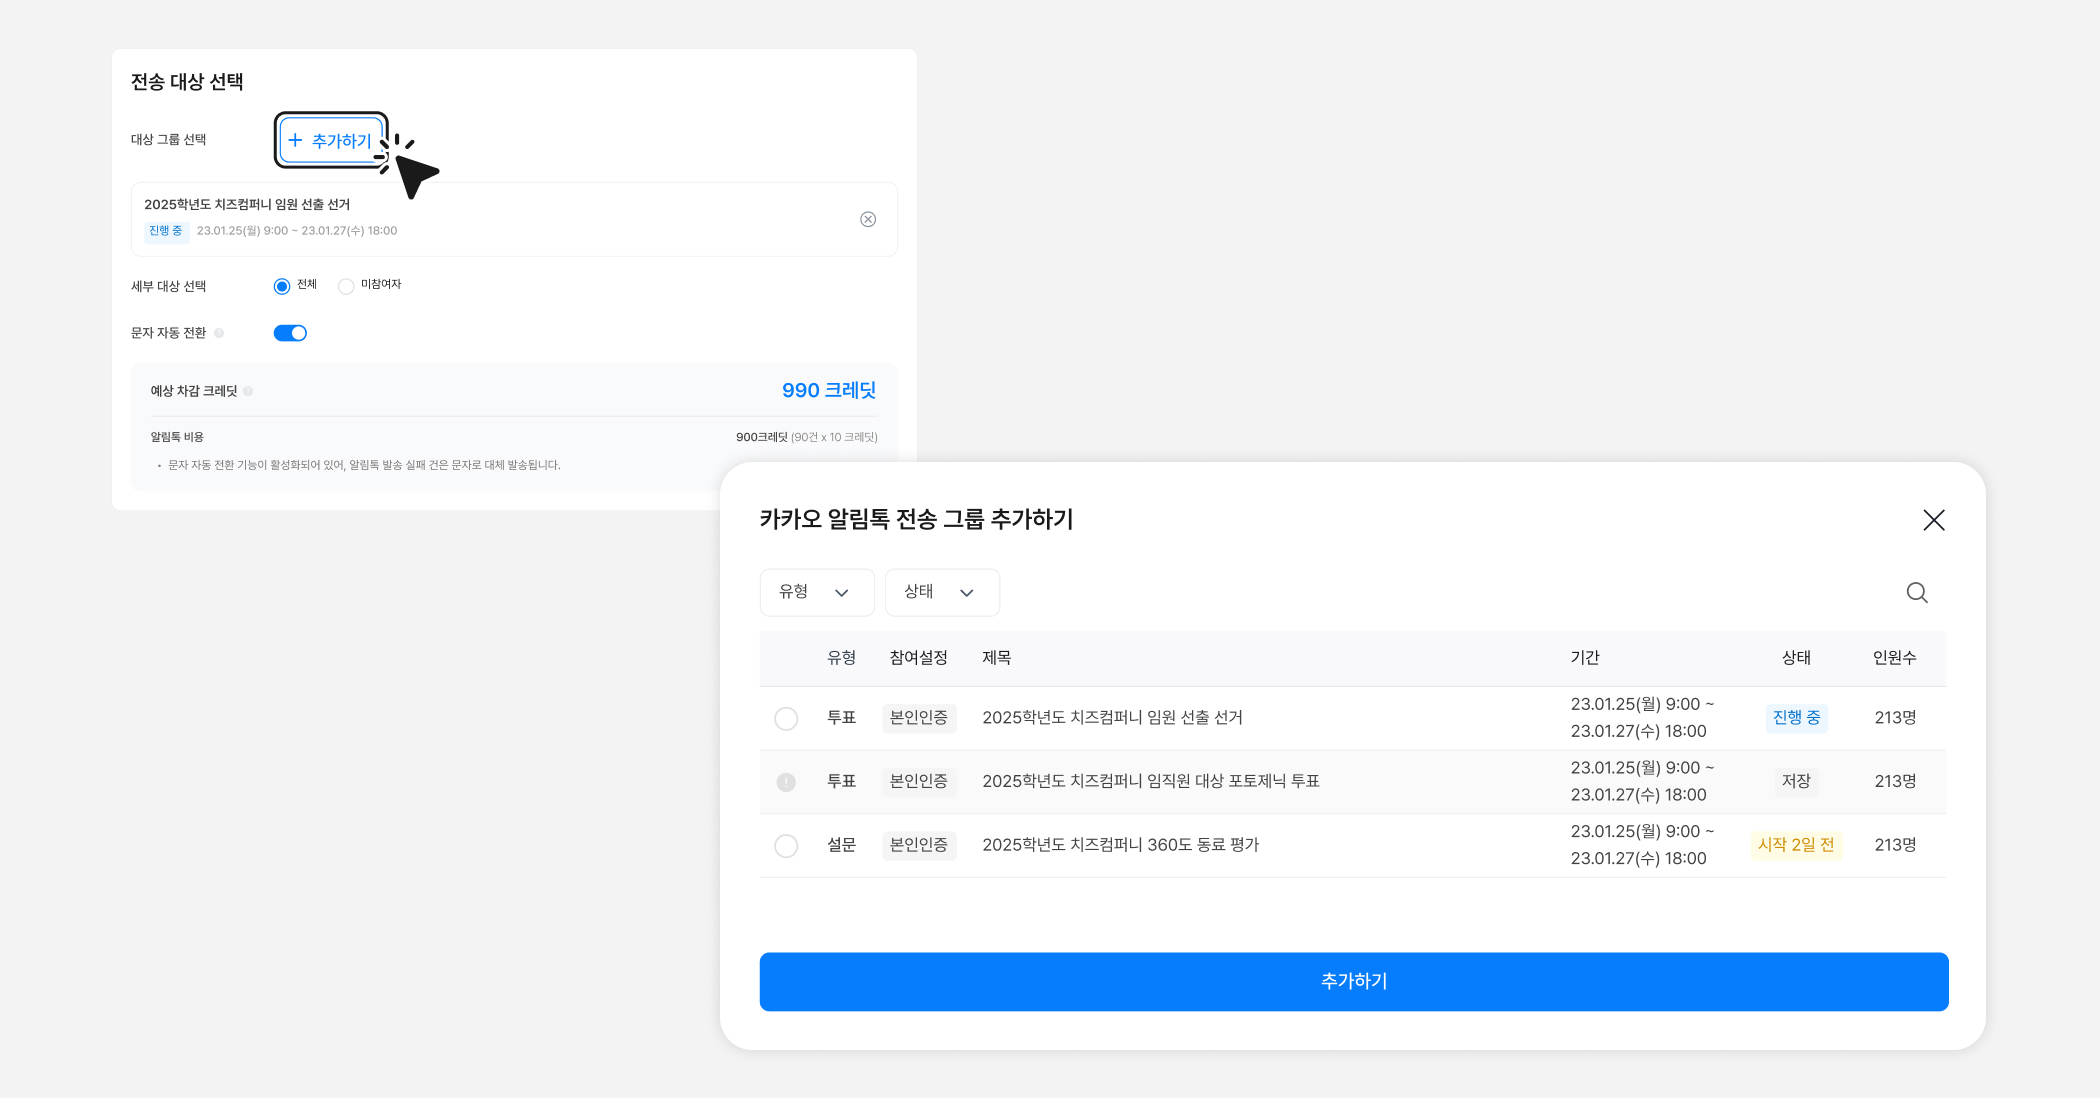The width and height of the screenshot is (2100, 1098).
Task: Click the 제목 column header
Action: click(x=996, y=658)
